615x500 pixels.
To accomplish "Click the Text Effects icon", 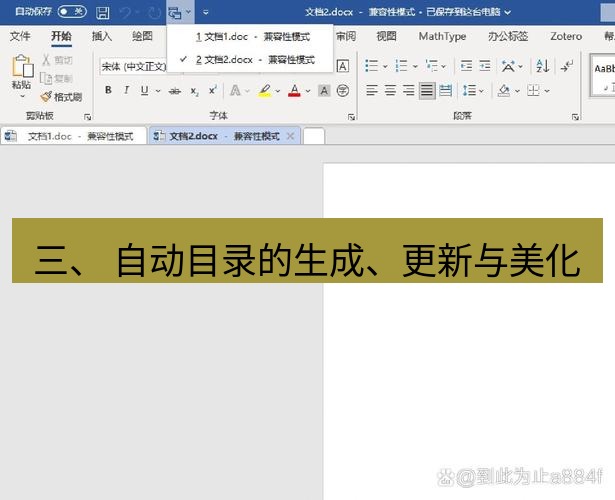I will [235, 91].
